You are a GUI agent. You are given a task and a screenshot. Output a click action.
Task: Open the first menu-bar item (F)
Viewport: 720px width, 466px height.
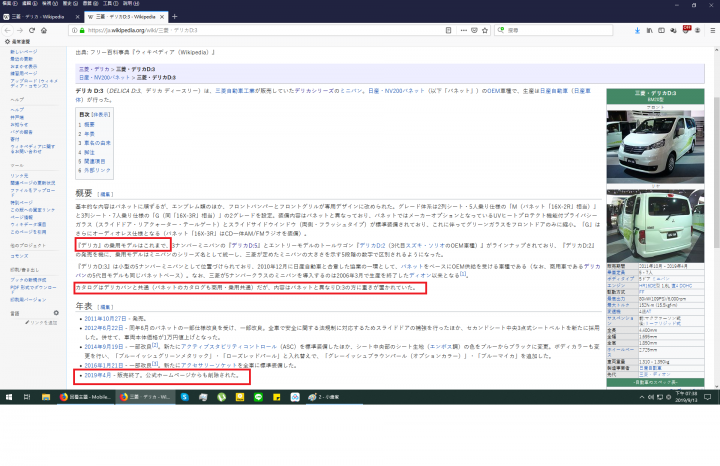tap(10, 3)
